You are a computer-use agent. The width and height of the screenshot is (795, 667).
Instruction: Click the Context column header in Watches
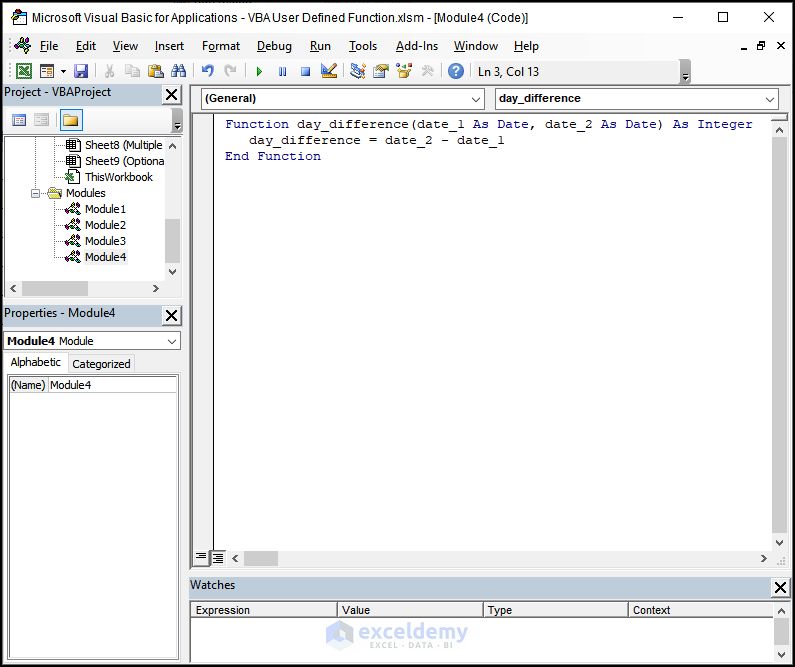pos(701,610)
